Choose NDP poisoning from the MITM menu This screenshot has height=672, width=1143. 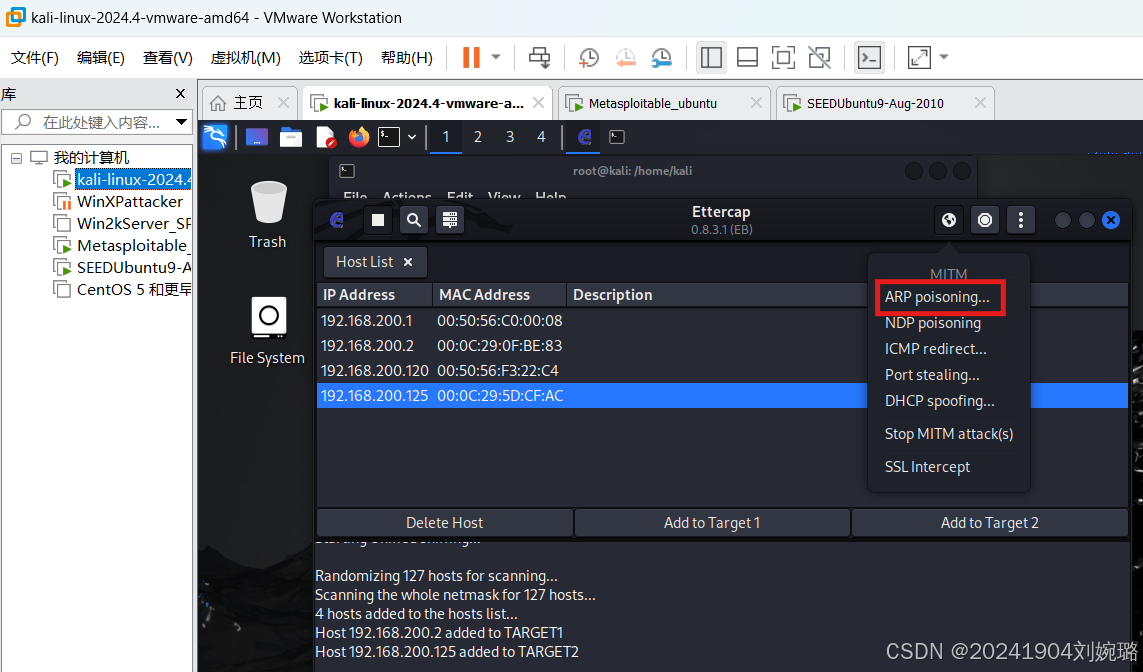pos(932,323)
